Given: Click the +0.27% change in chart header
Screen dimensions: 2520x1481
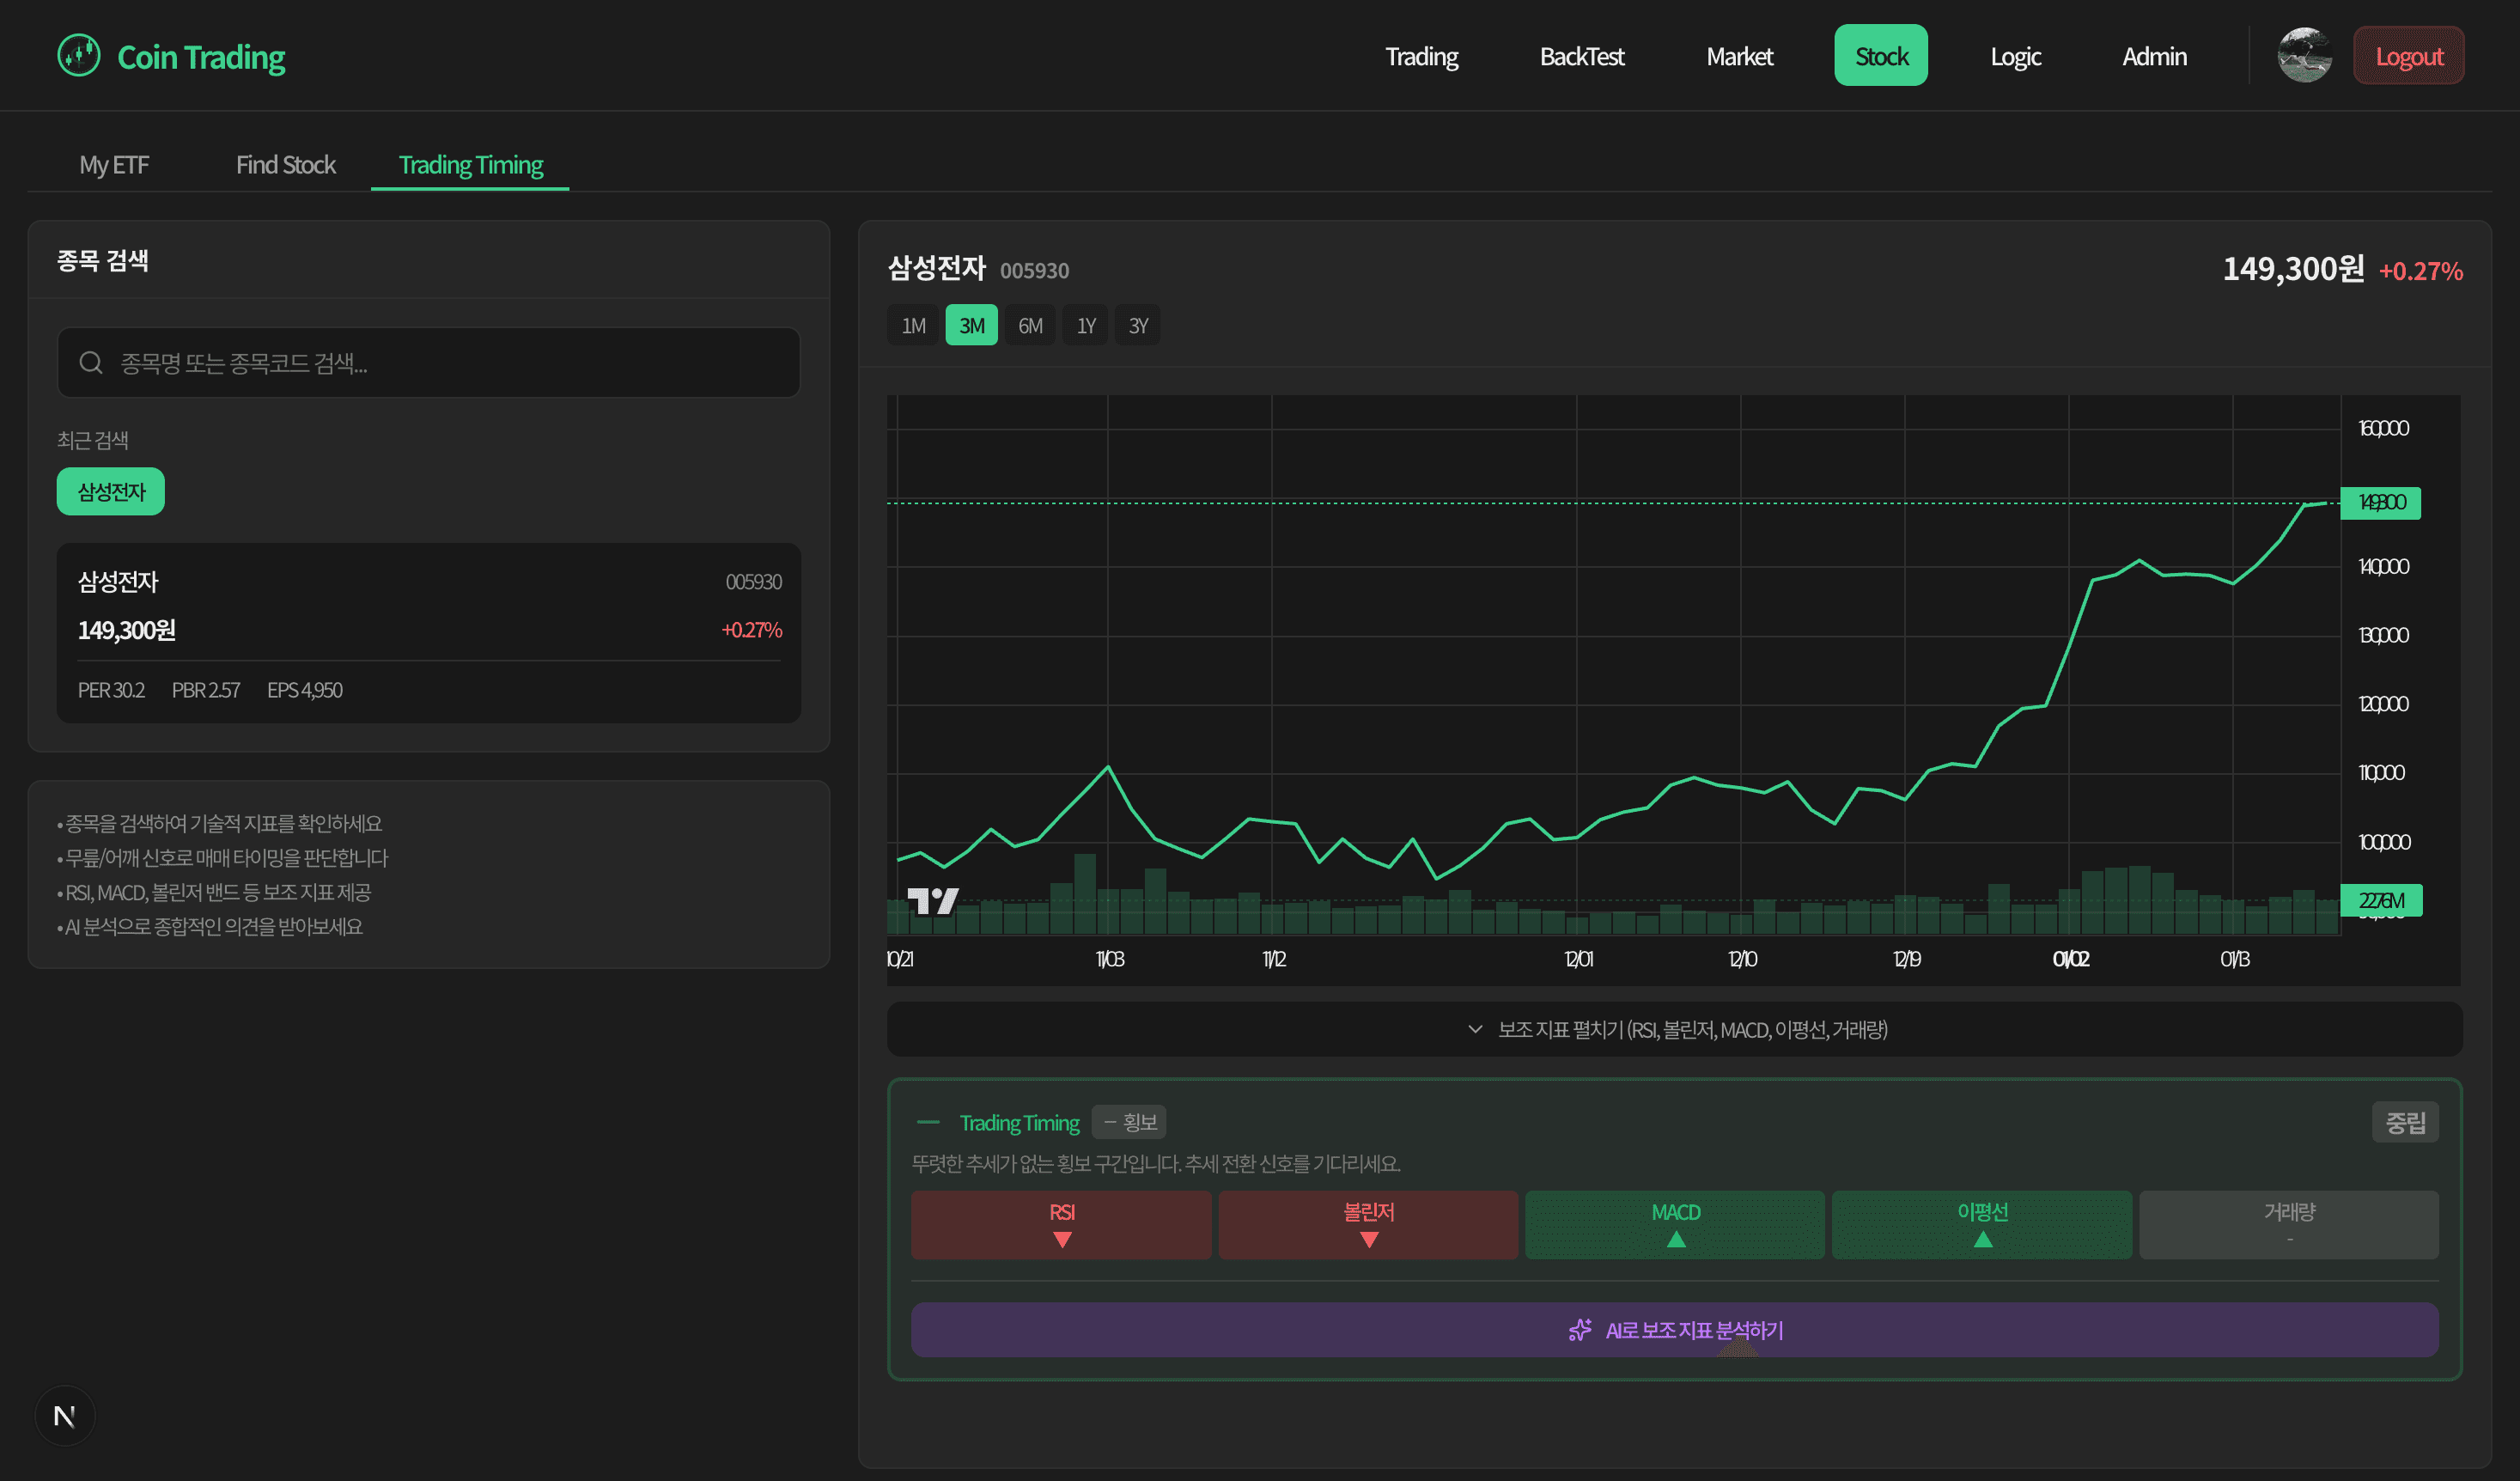Looking at the screenshot, I should click(2420, 271).
